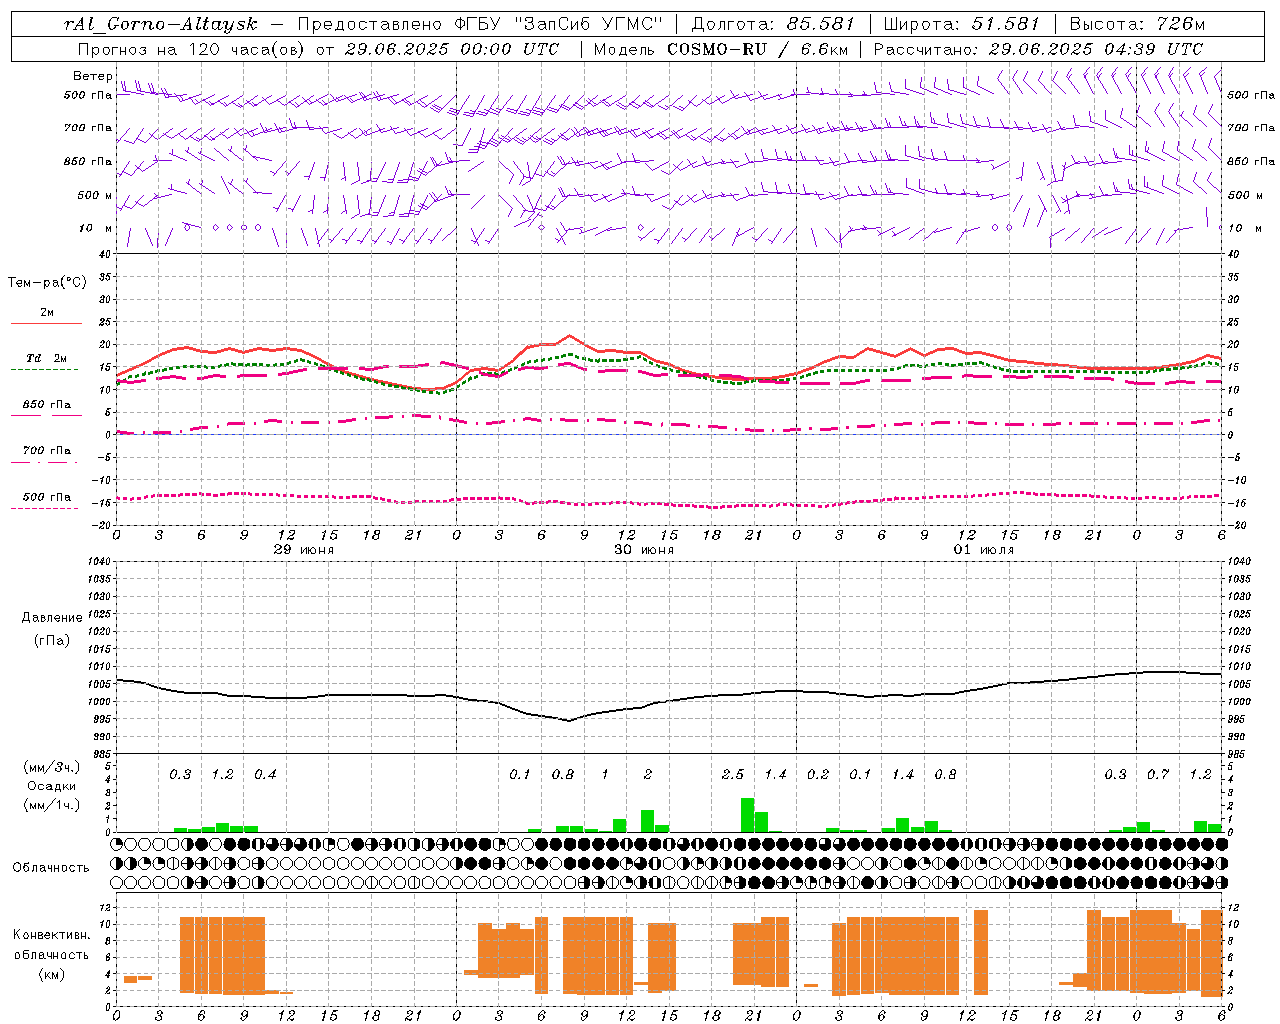Viewport: 1280px width, 1024px height.
Task: Click the 0.7 precipitation value
Action: [x=1158, y=774]
